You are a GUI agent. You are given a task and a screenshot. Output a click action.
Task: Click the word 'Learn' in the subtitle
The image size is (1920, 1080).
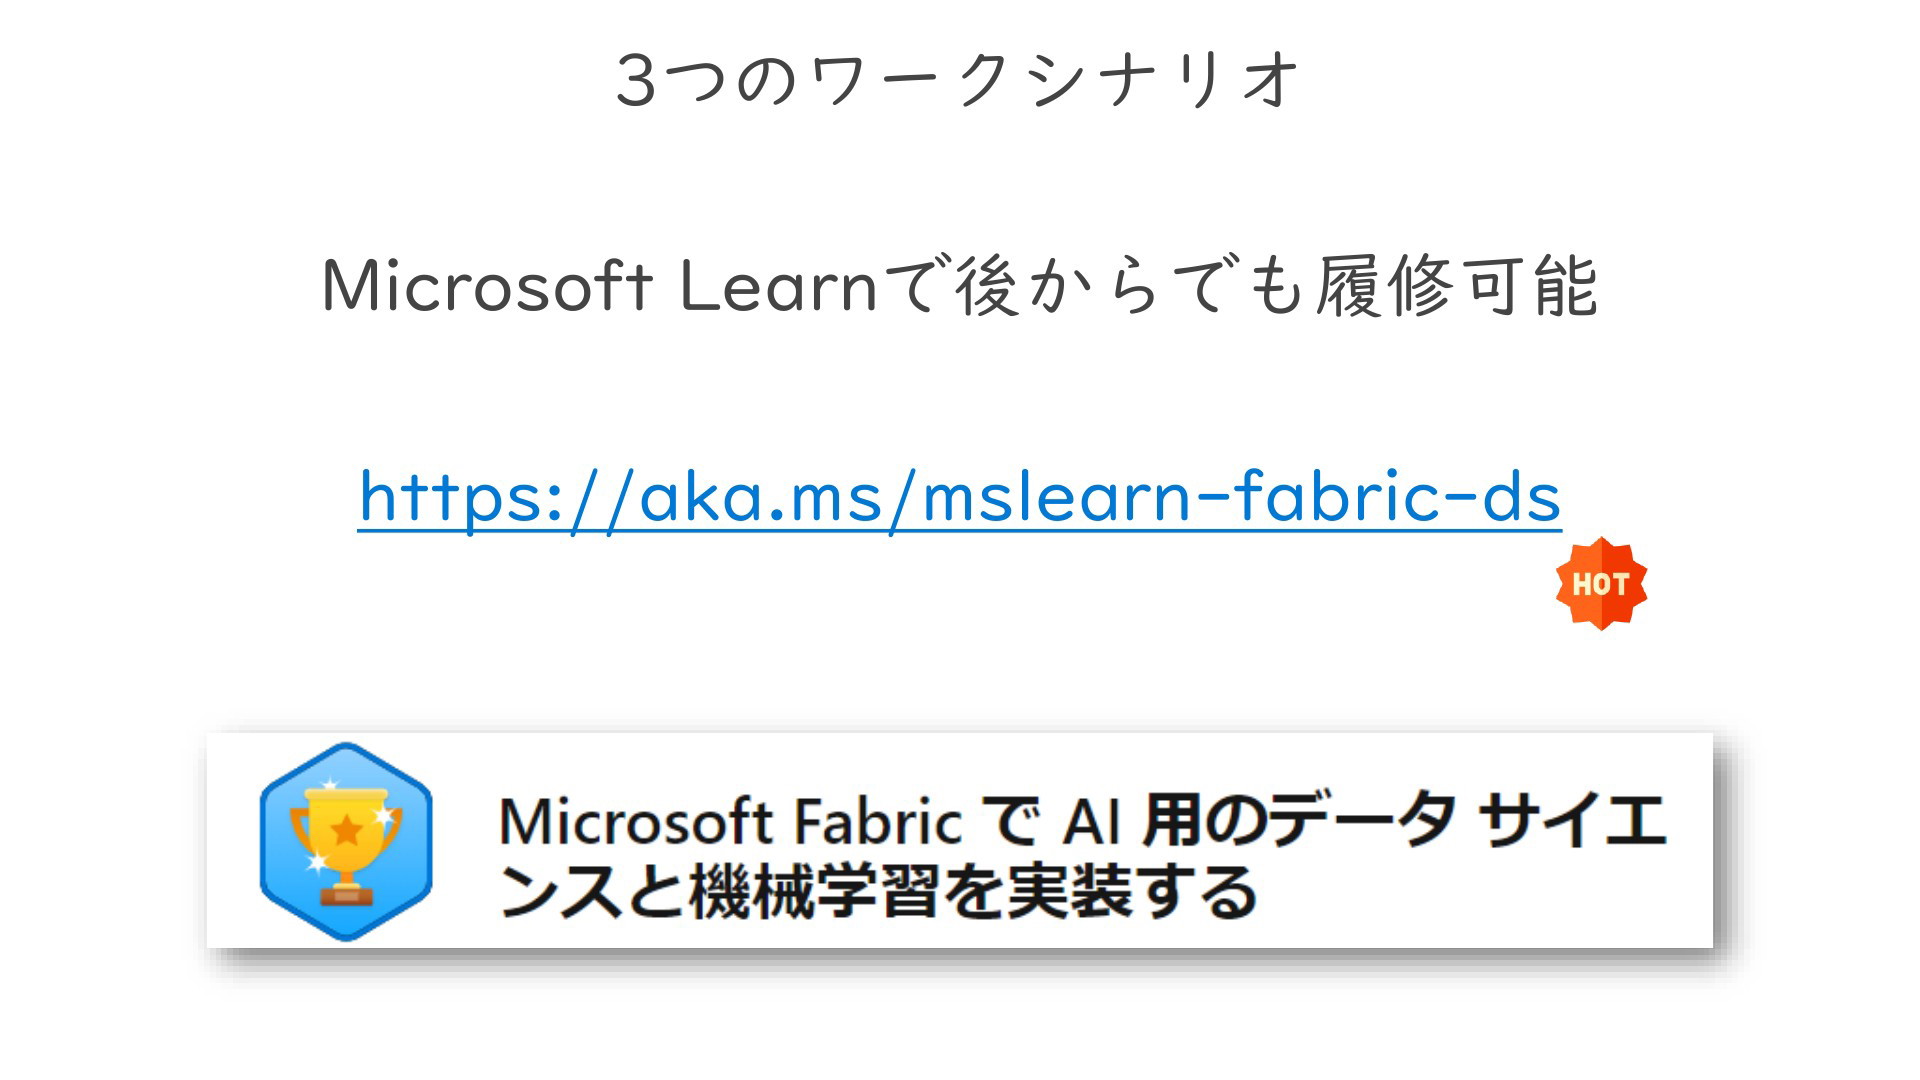coord(779,286)
